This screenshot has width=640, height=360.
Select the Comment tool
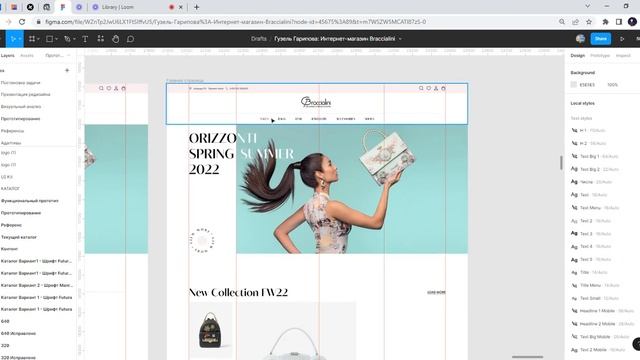click(130, 39)
